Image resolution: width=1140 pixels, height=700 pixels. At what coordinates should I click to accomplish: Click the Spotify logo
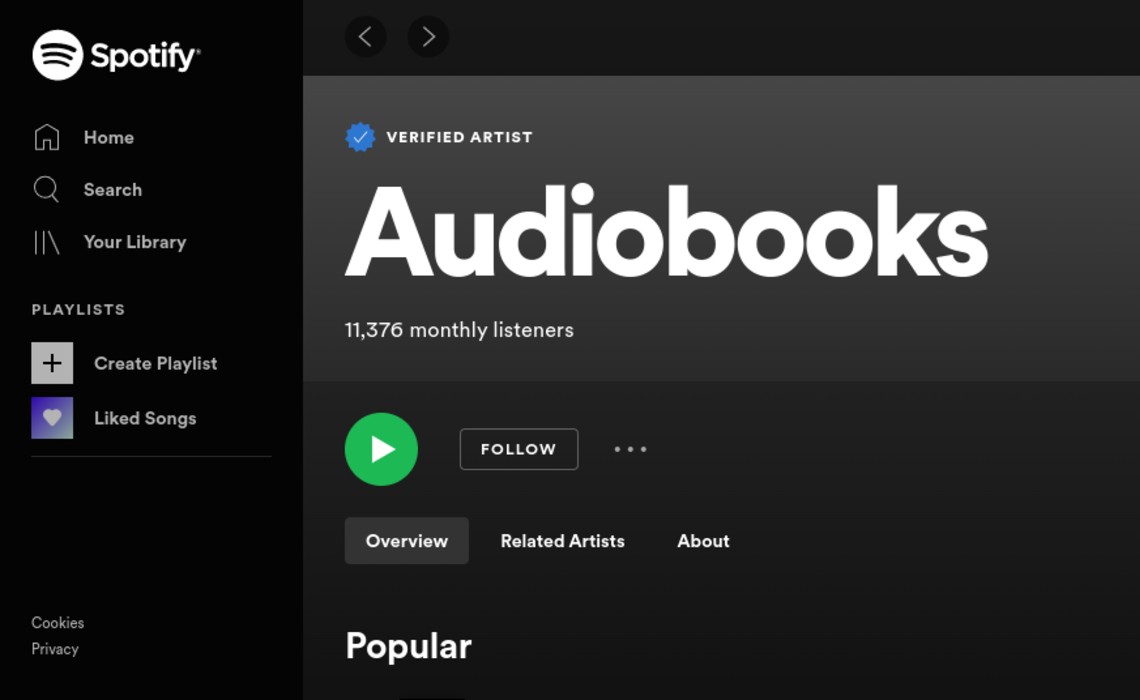click(x=116, y=55)
